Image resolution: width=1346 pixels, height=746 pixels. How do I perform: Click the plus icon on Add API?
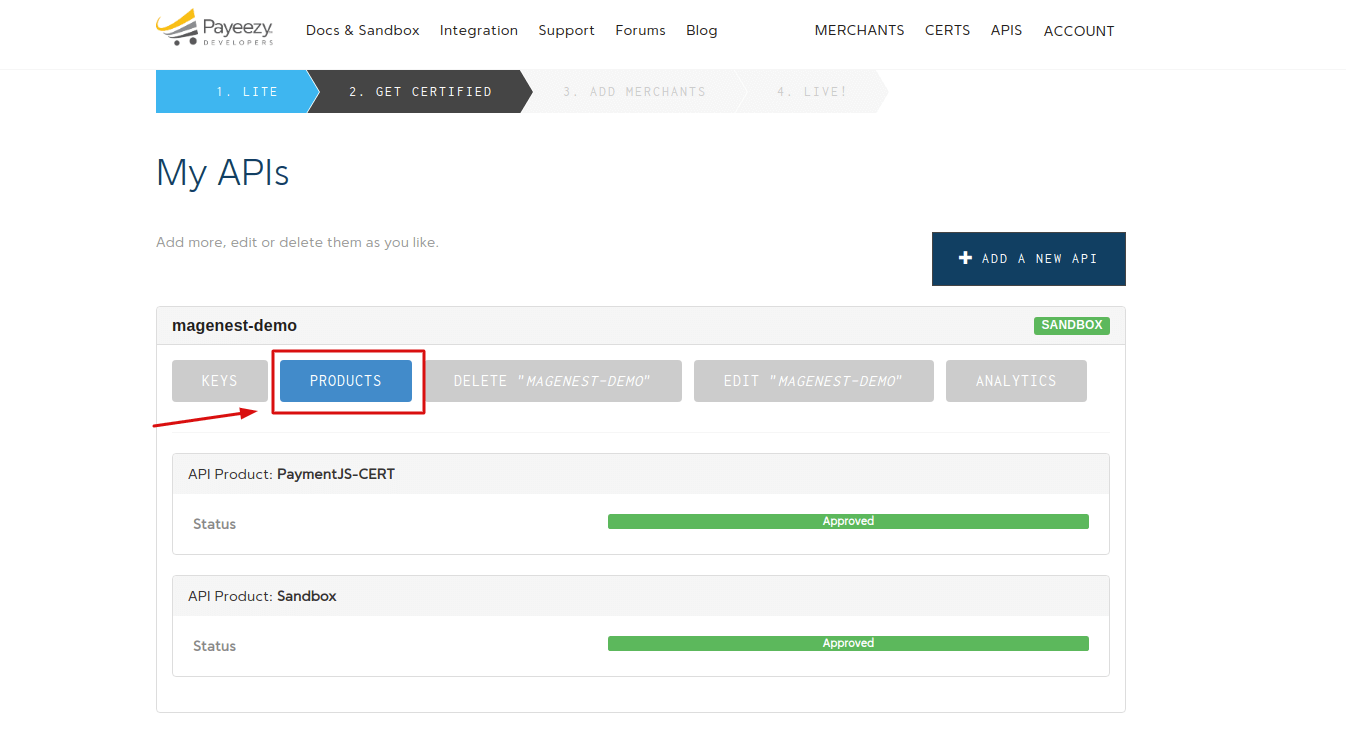coord(965,258)
